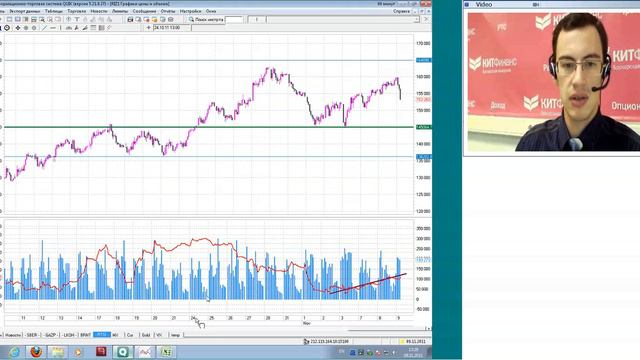Open the media player taskbar icon
The image size is (640, 360).
coord(78,352)
